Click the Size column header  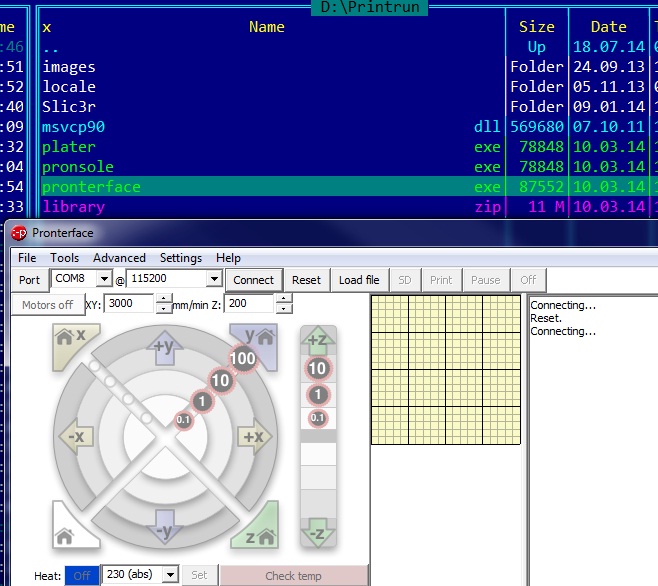[537, 27]
